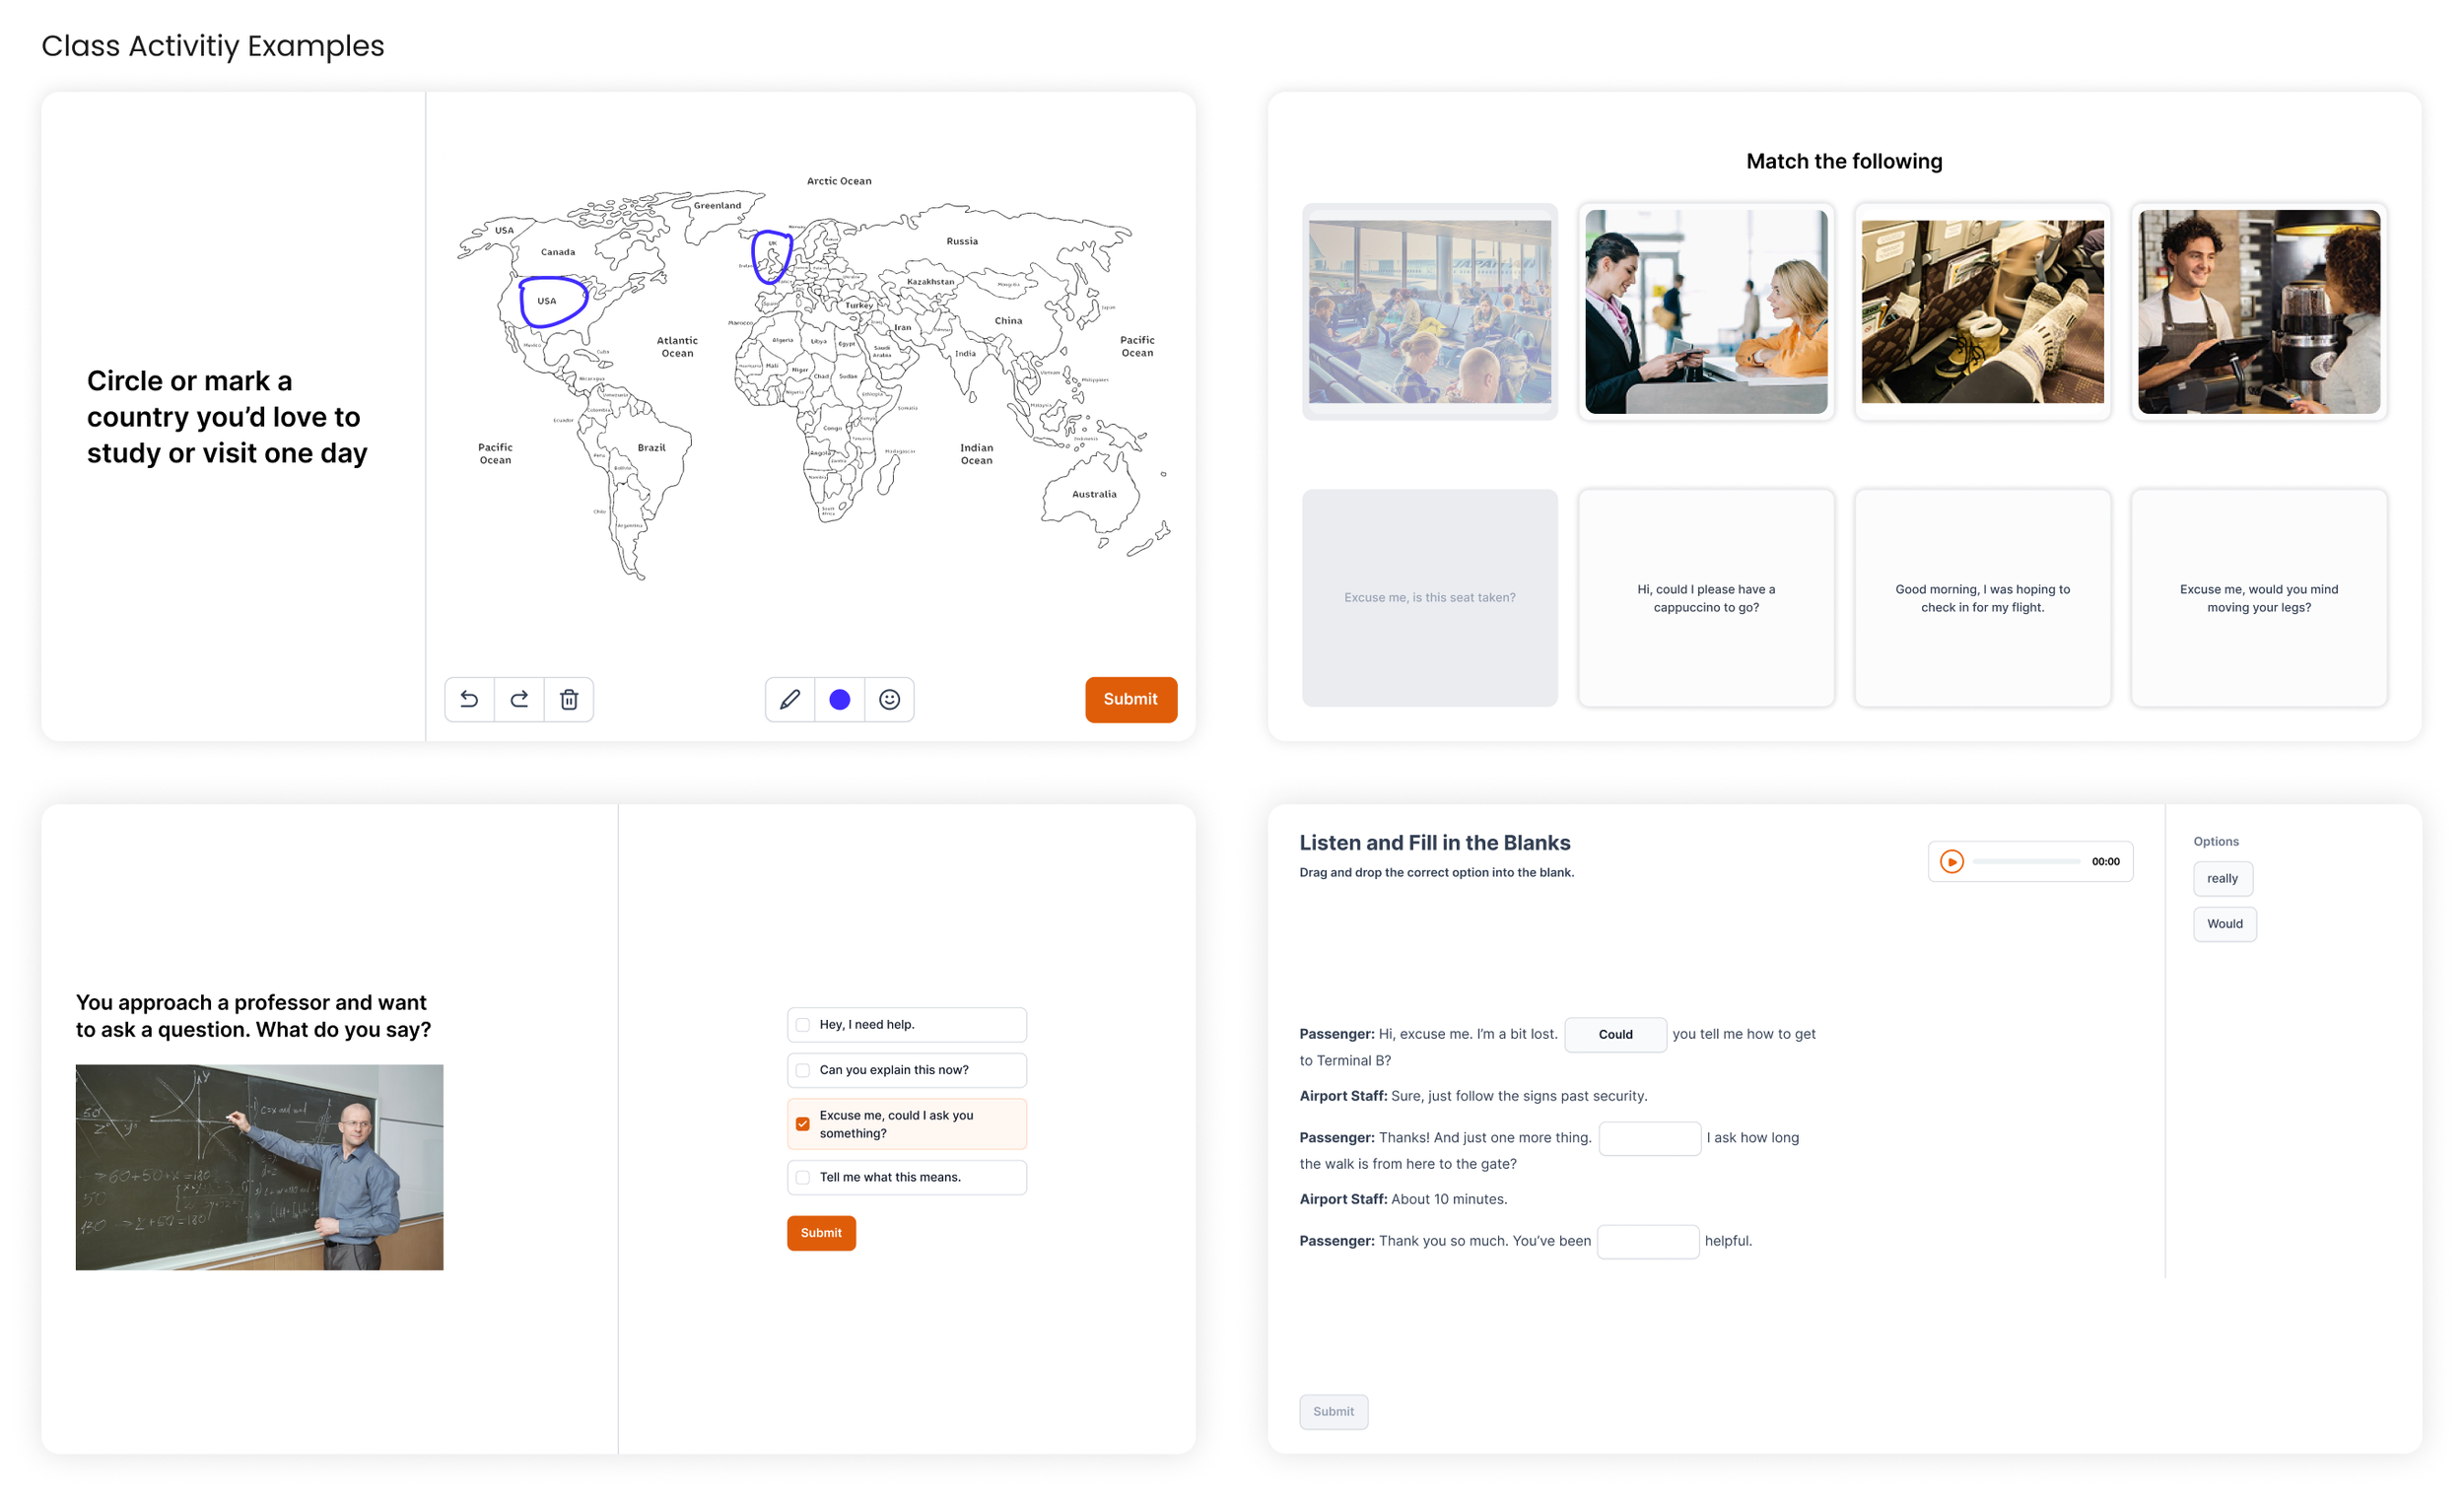
Task: Select the barista coffee shop photo
Action: point(2258,311)
